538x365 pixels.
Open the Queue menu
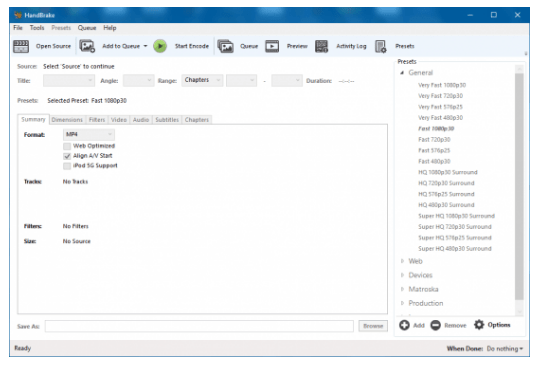[x=87, y=28]
